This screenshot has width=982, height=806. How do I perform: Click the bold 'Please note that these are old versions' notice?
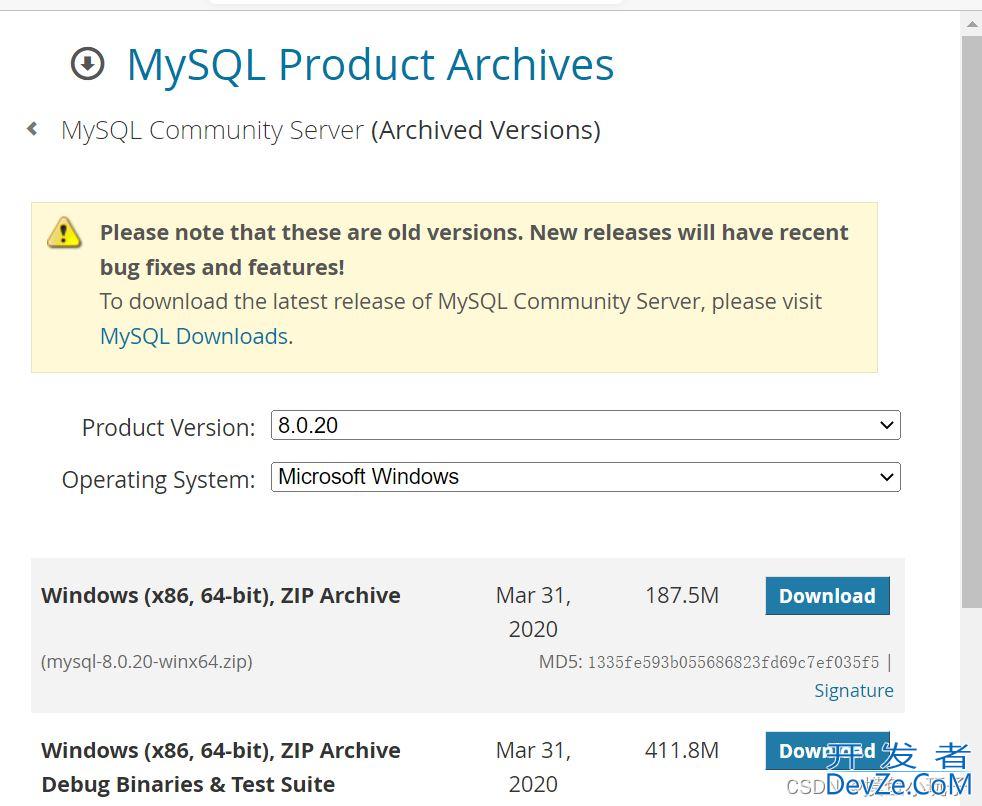[x=474, y=249]
